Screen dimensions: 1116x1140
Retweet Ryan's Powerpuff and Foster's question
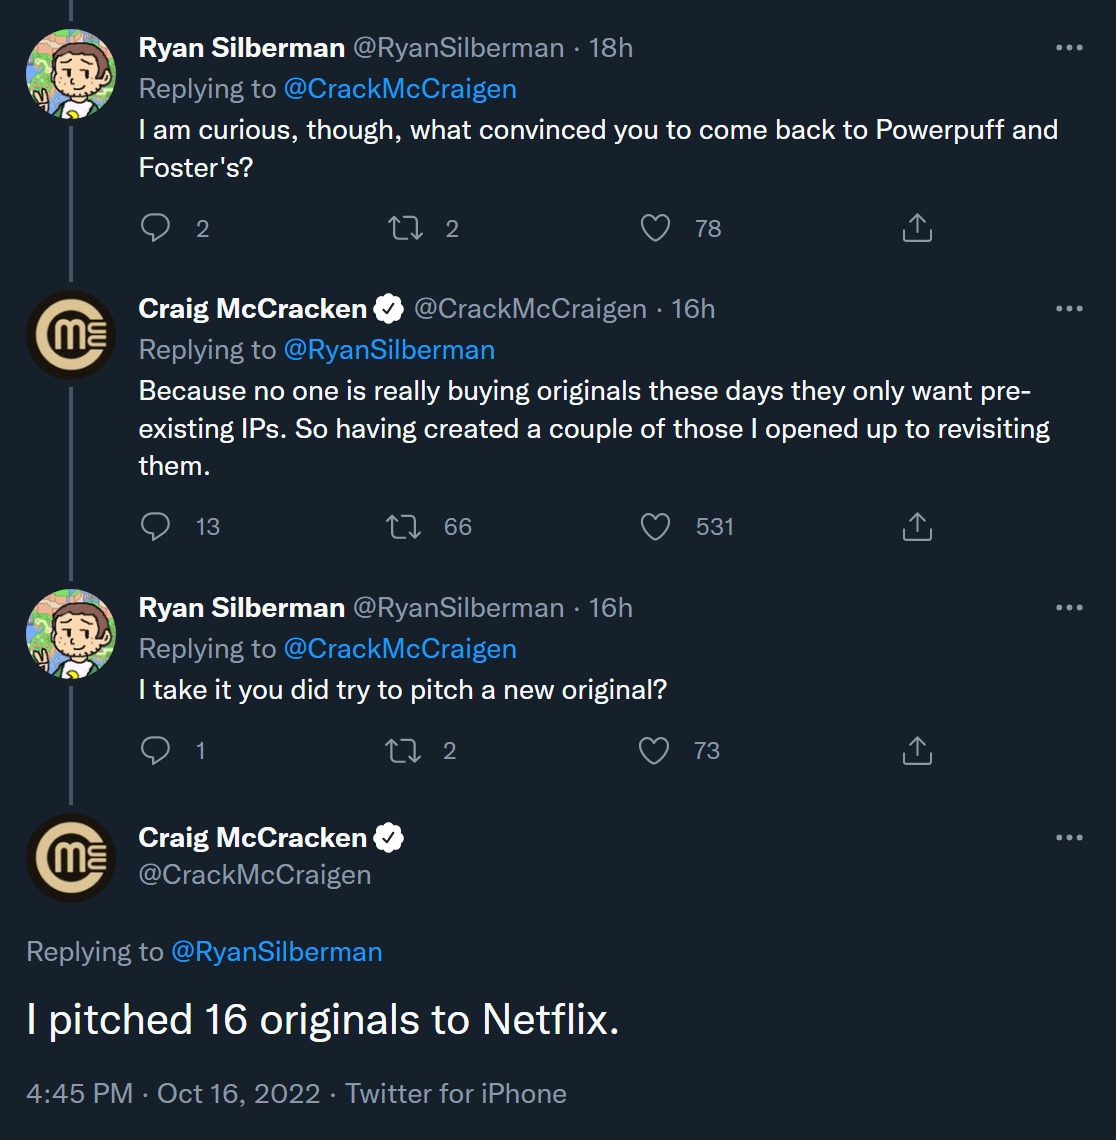pyautogui.click(x=405, y=229)
